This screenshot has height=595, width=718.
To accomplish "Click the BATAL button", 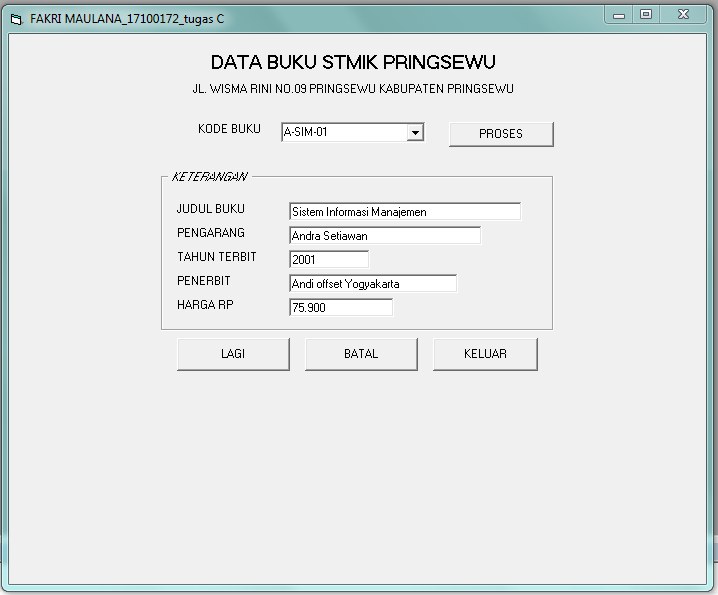I will pyautogui.click(x=361, y=354).
